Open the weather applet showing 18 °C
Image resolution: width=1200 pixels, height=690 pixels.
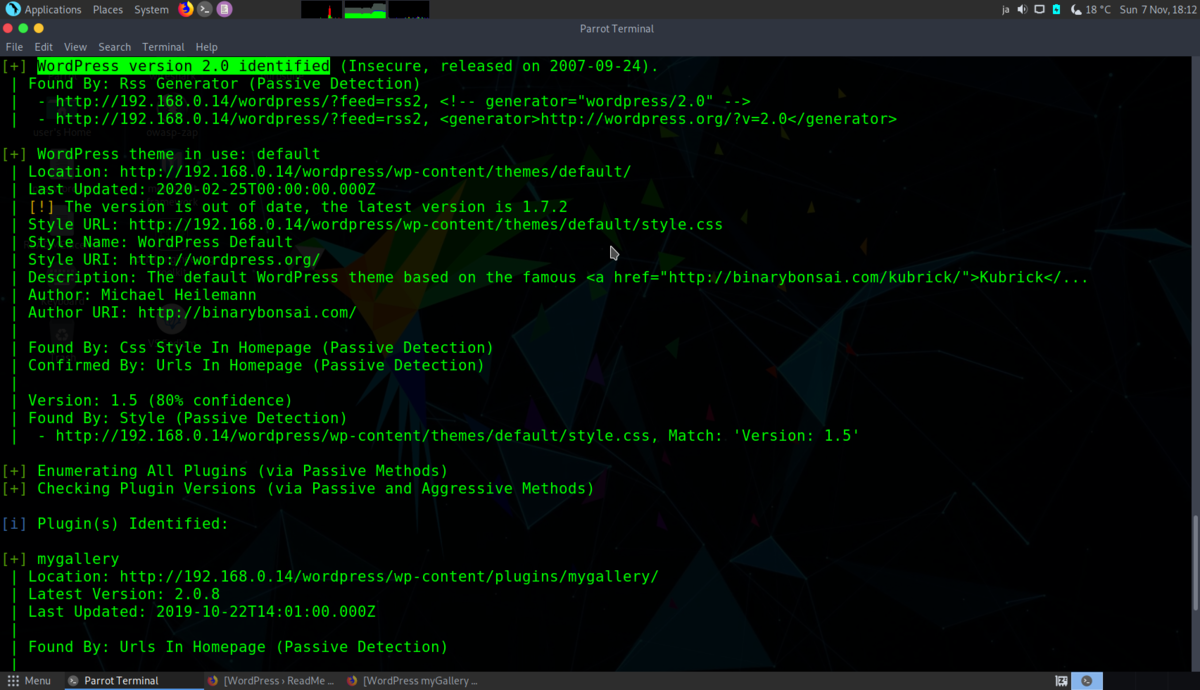coord(1090,10)
